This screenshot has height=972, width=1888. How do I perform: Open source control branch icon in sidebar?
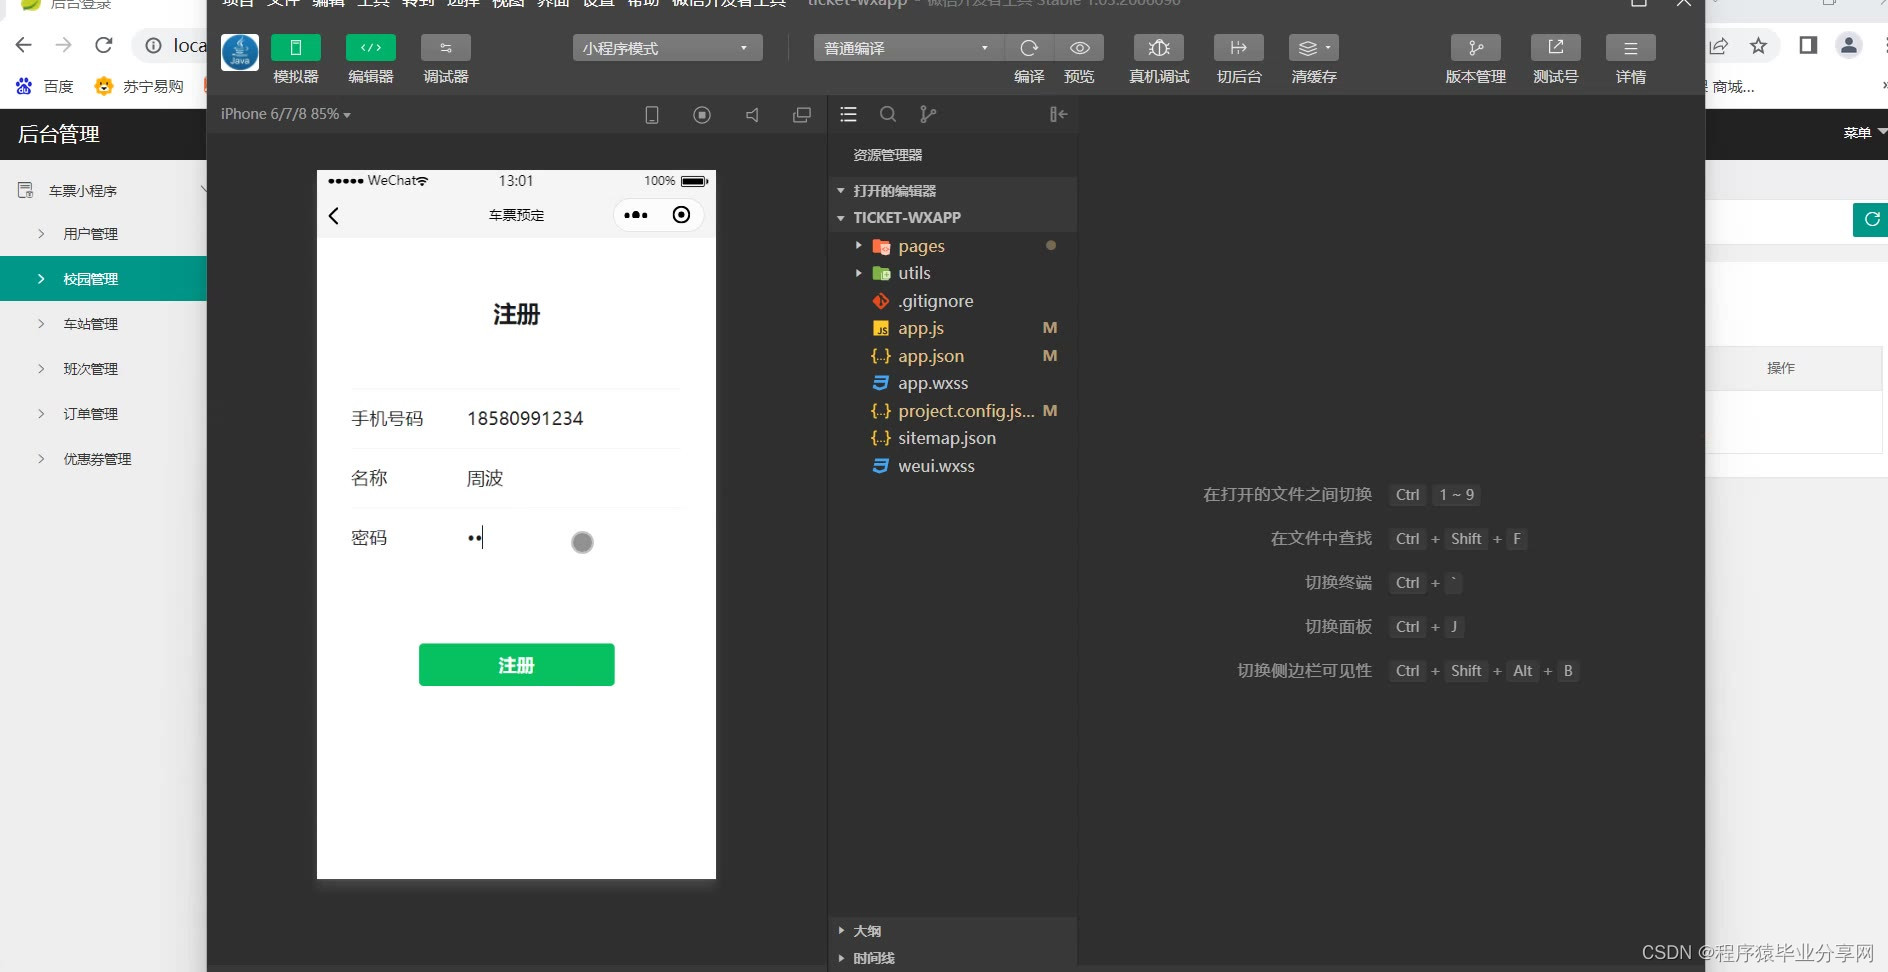coord(928,115)
